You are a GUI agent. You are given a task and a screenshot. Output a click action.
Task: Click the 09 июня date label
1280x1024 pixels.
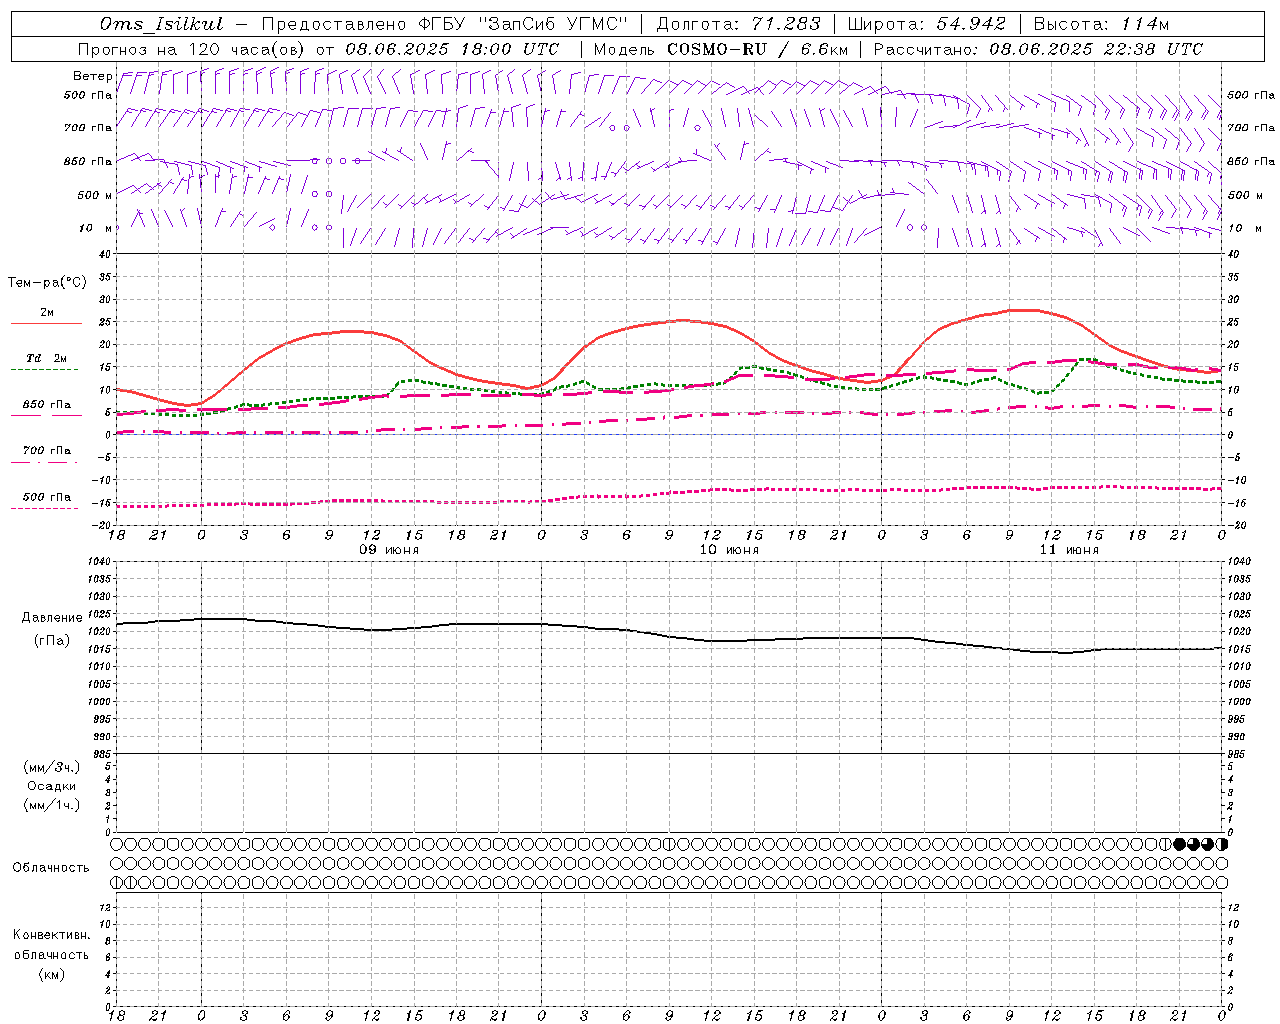click(389, 550)
